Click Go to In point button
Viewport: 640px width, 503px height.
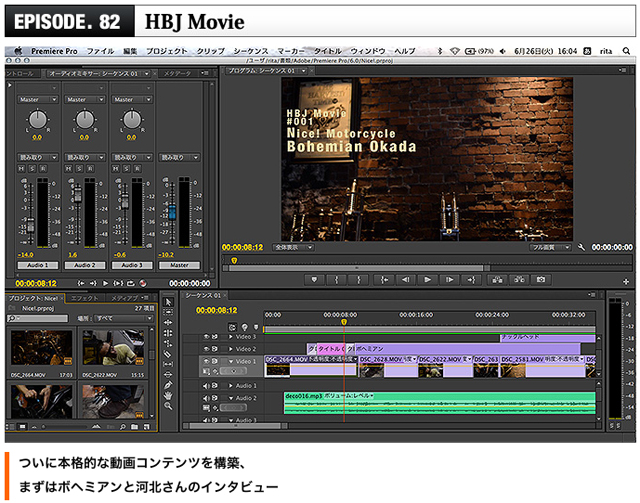click(384, 280)
